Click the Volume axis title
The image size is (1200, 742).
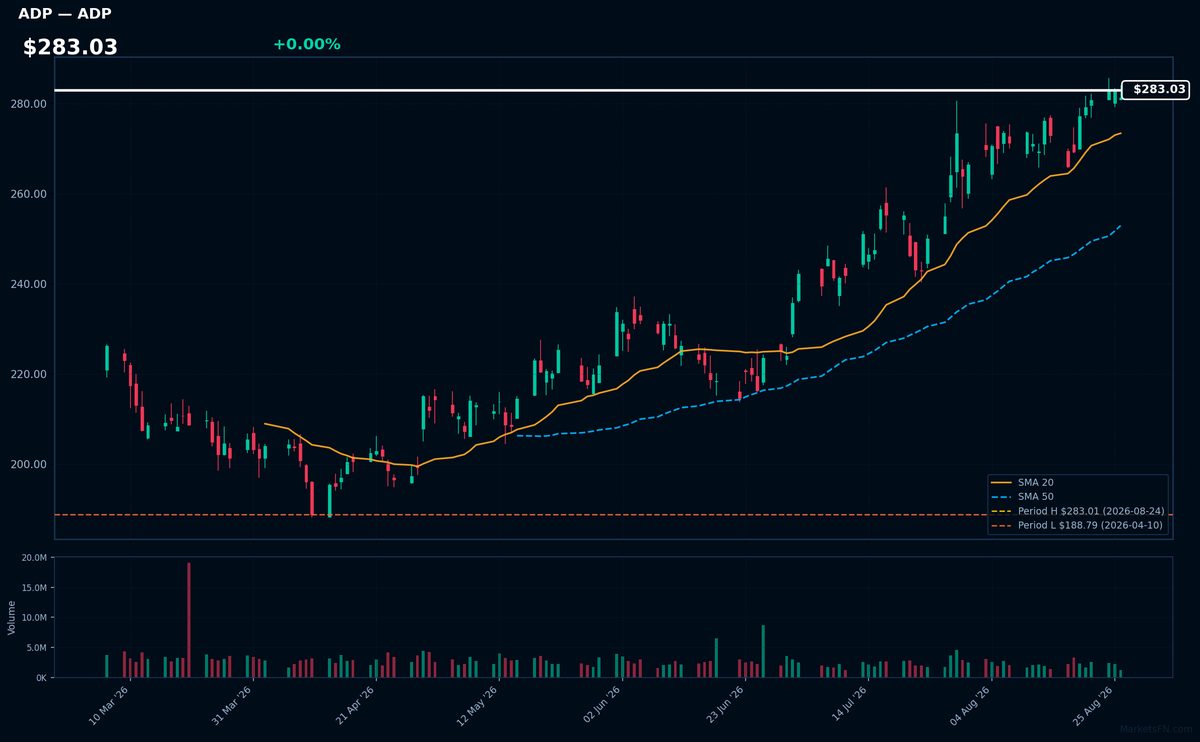click(11, 617)
